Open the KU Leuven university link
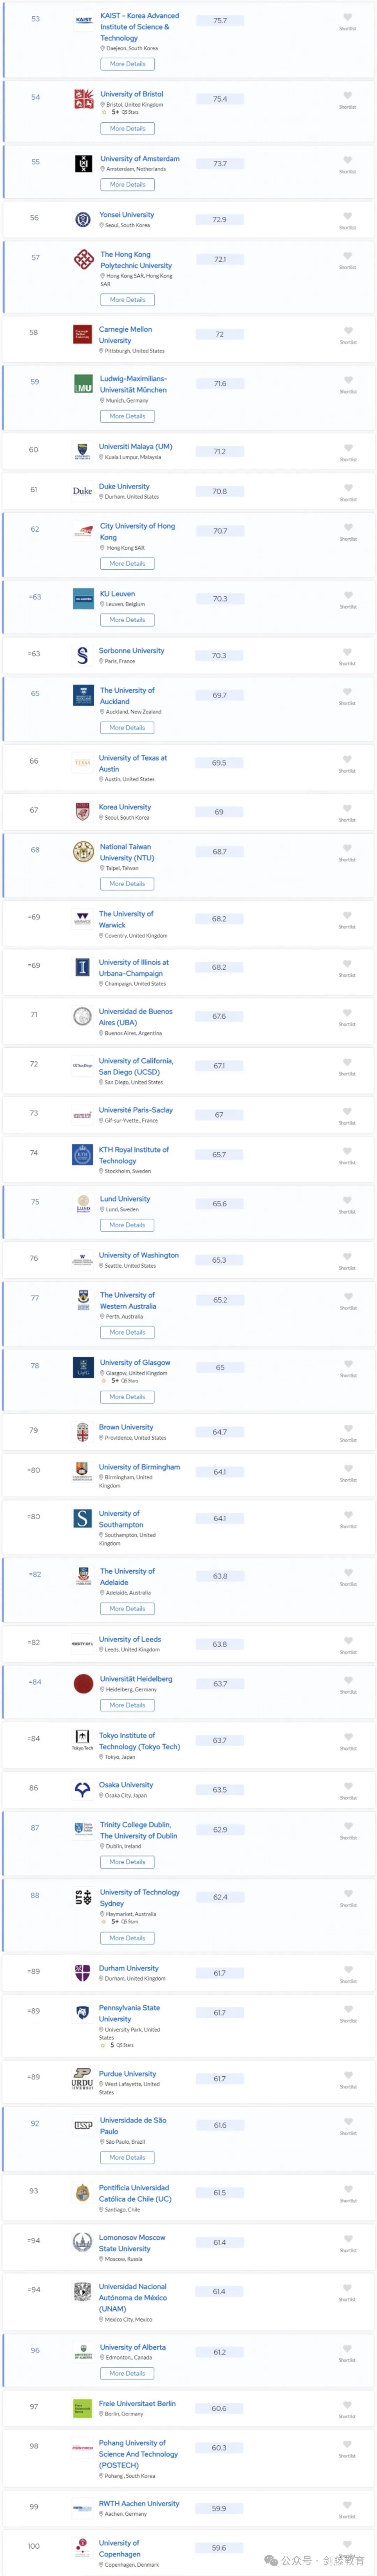This screenshot has height=2576, width=377. click(x=117, y=594)
